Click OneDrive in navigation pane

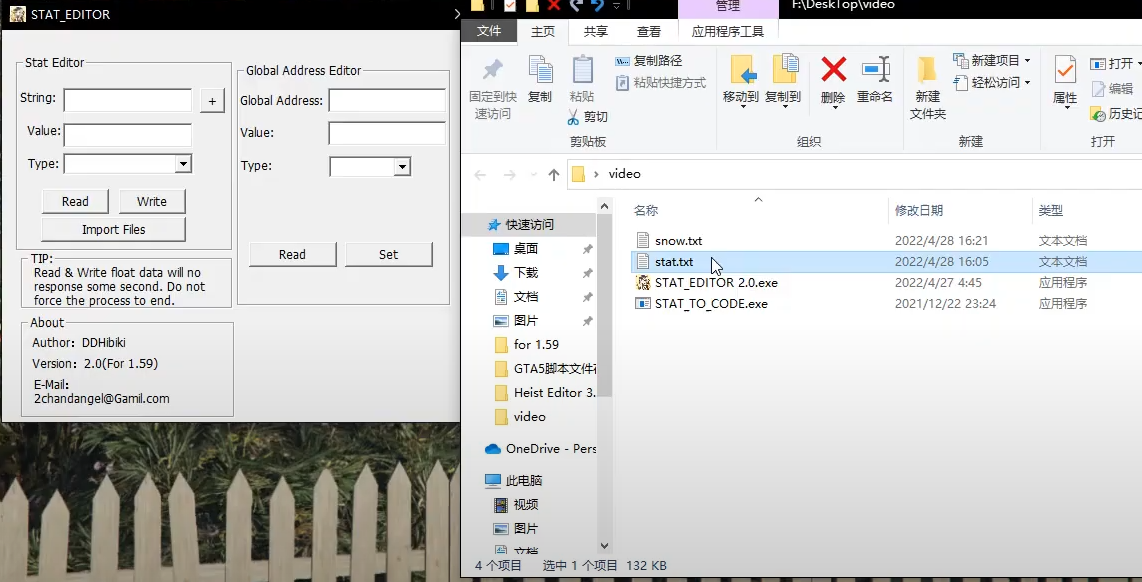click(x=551, y=449)
